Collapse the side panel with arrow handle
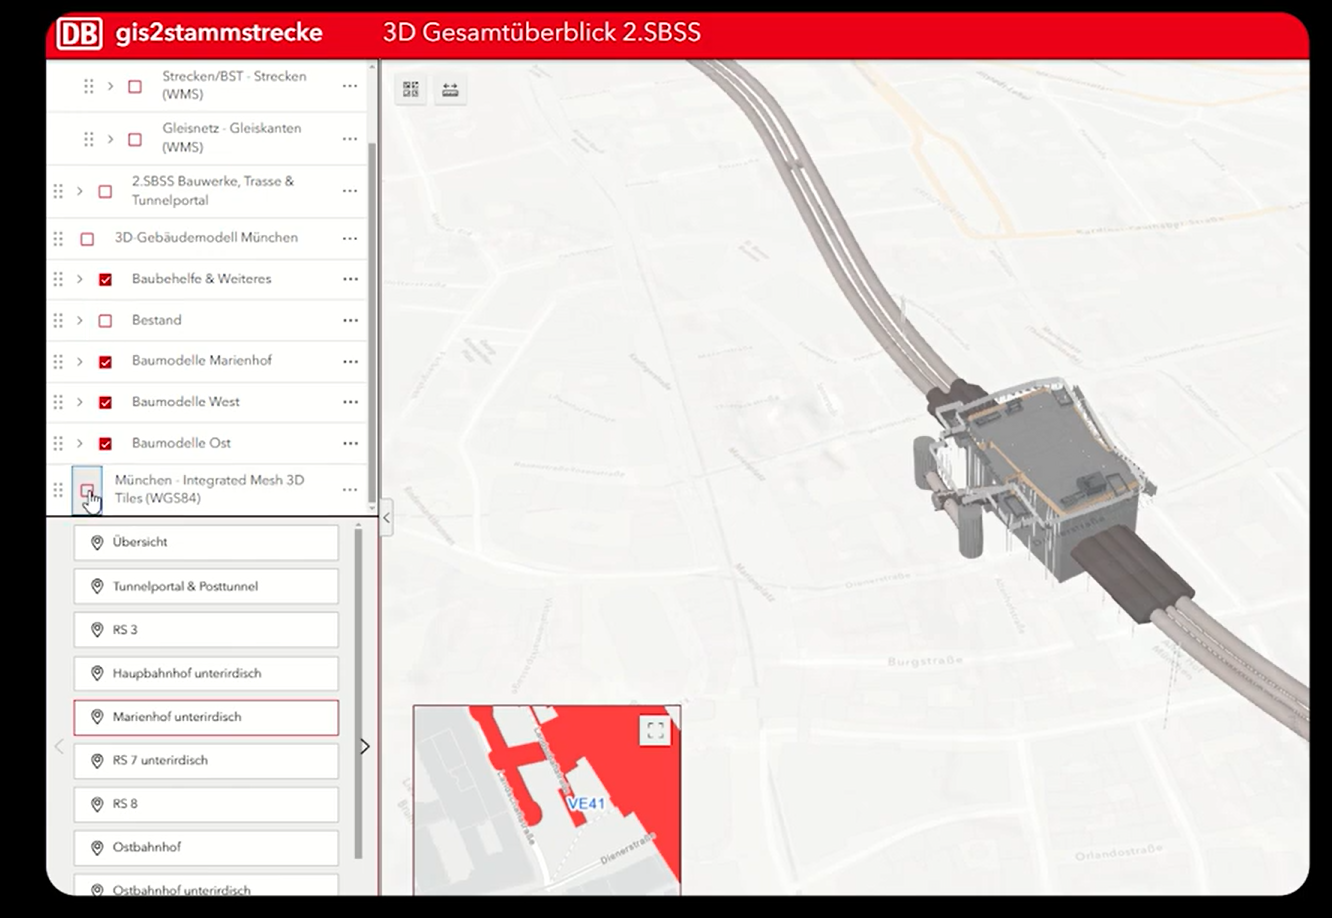Viewport: 1332px width, 918px height. pyautogui.click(x=386, y=518)
